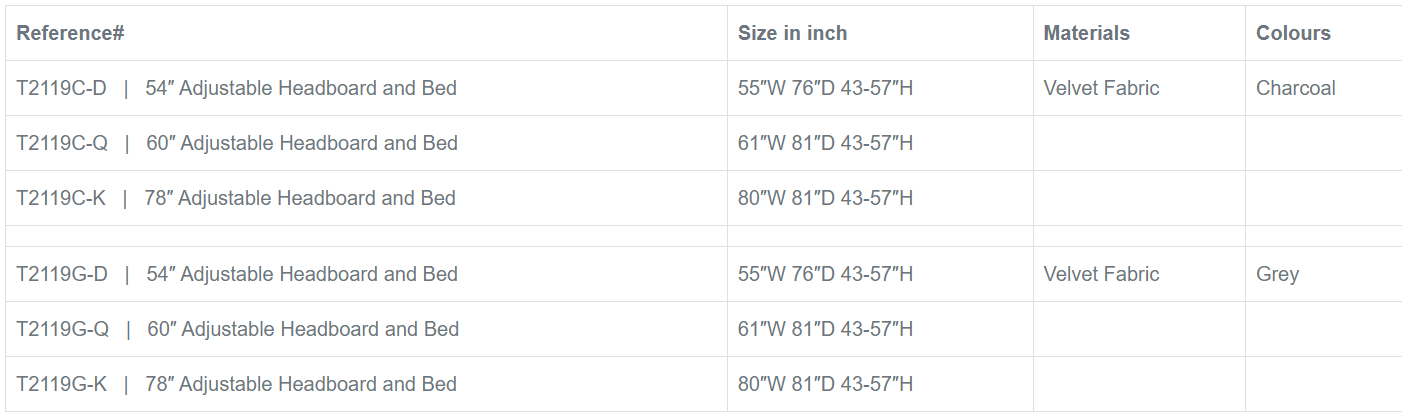The image size is (1407, 412).
Task: Click Velvet Fabric in the Charcoal row
Action: tap(1101, 88)
